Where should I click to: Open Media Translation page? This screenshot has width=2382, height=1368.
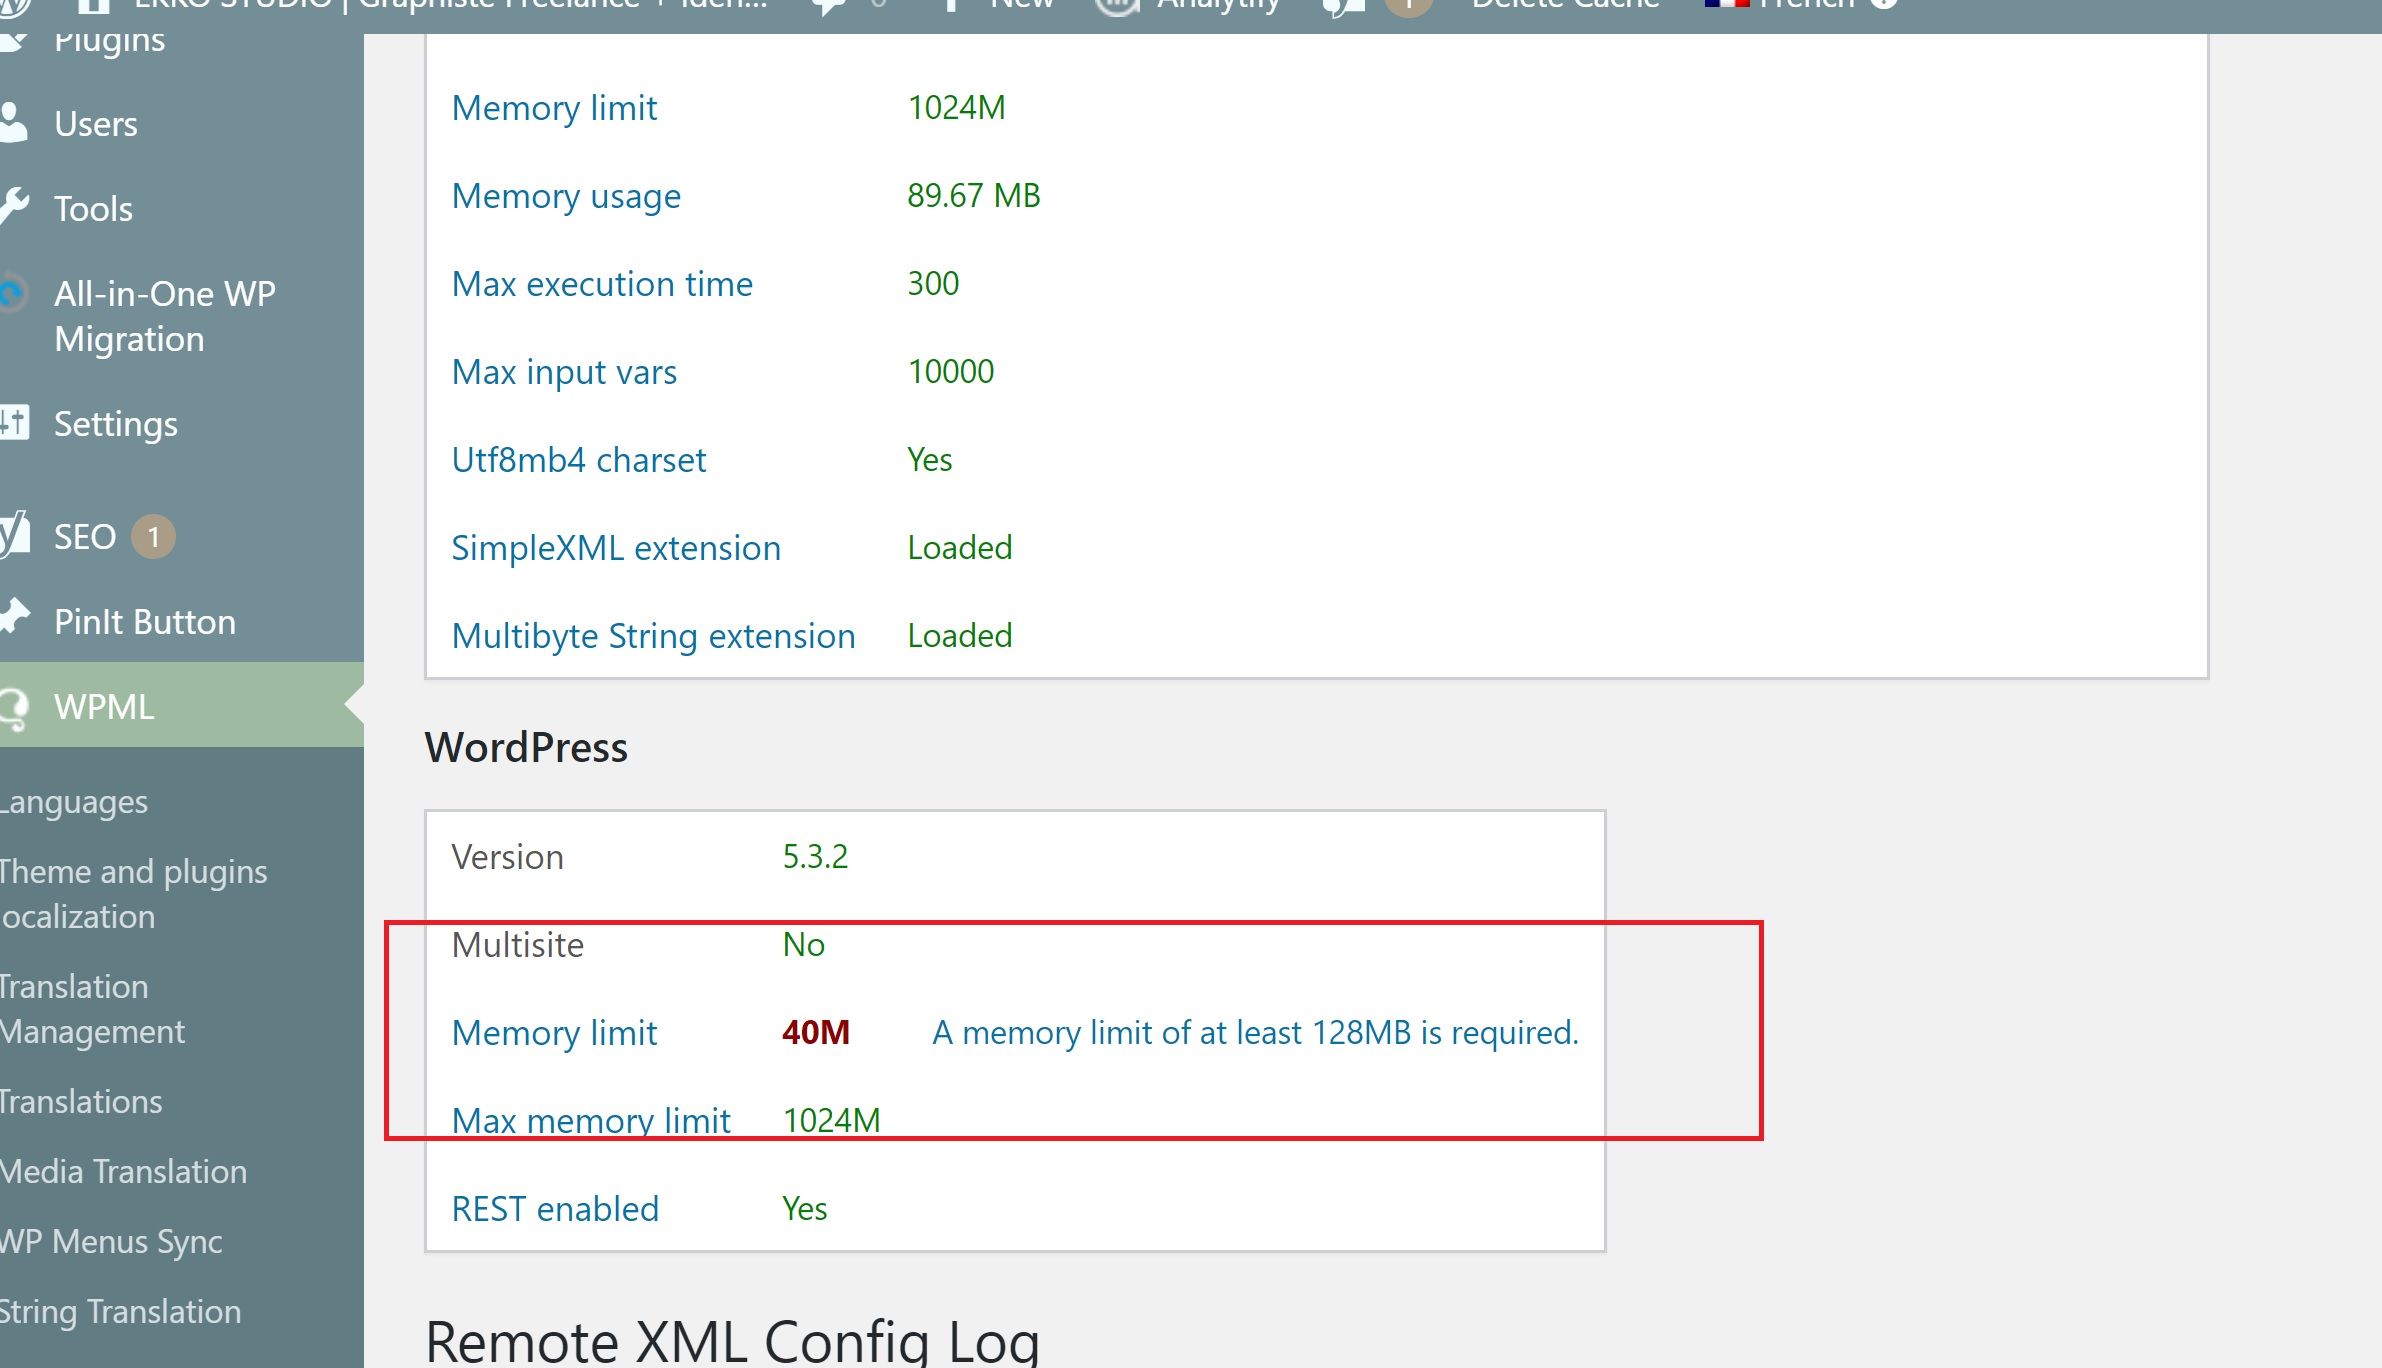(x=123, y=1172)
